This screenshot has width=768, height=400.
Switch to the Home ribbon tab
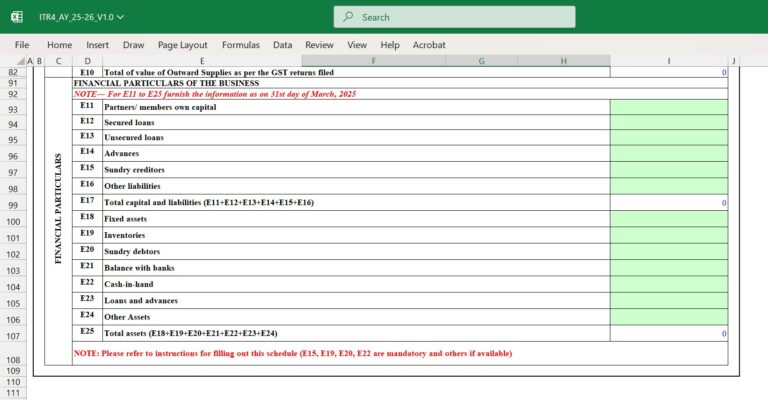[x=59, y=45]
